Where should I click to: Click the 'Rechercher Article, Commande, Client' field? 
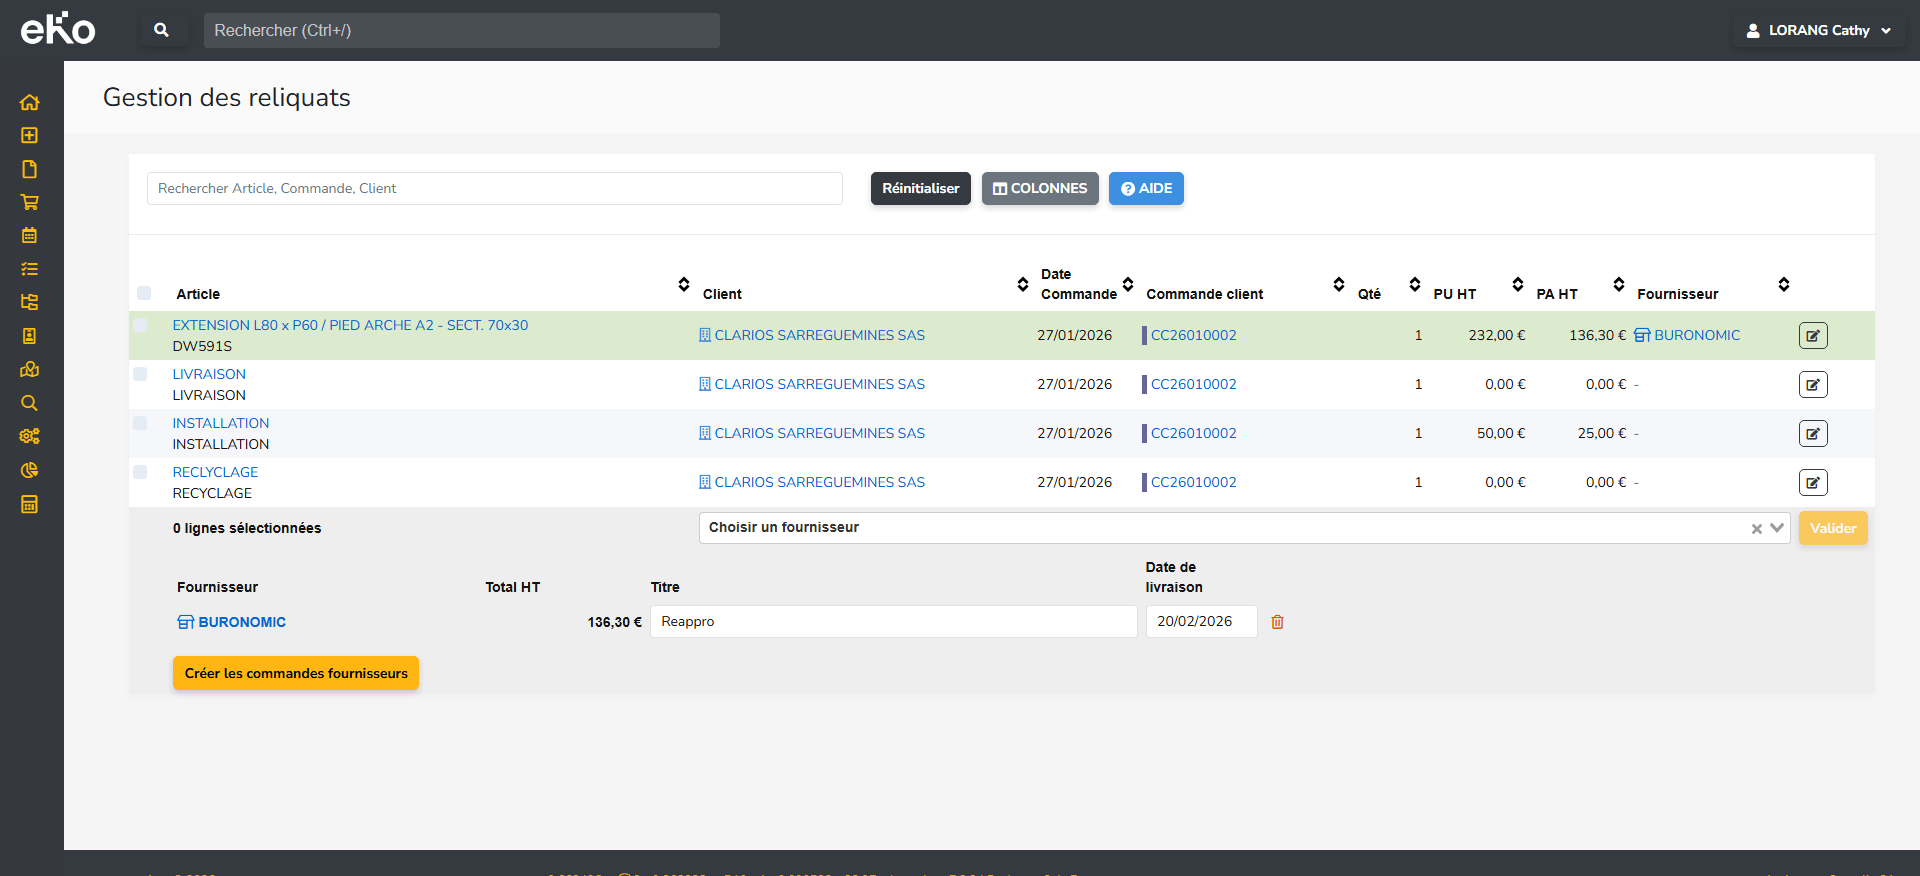point(494,189)
